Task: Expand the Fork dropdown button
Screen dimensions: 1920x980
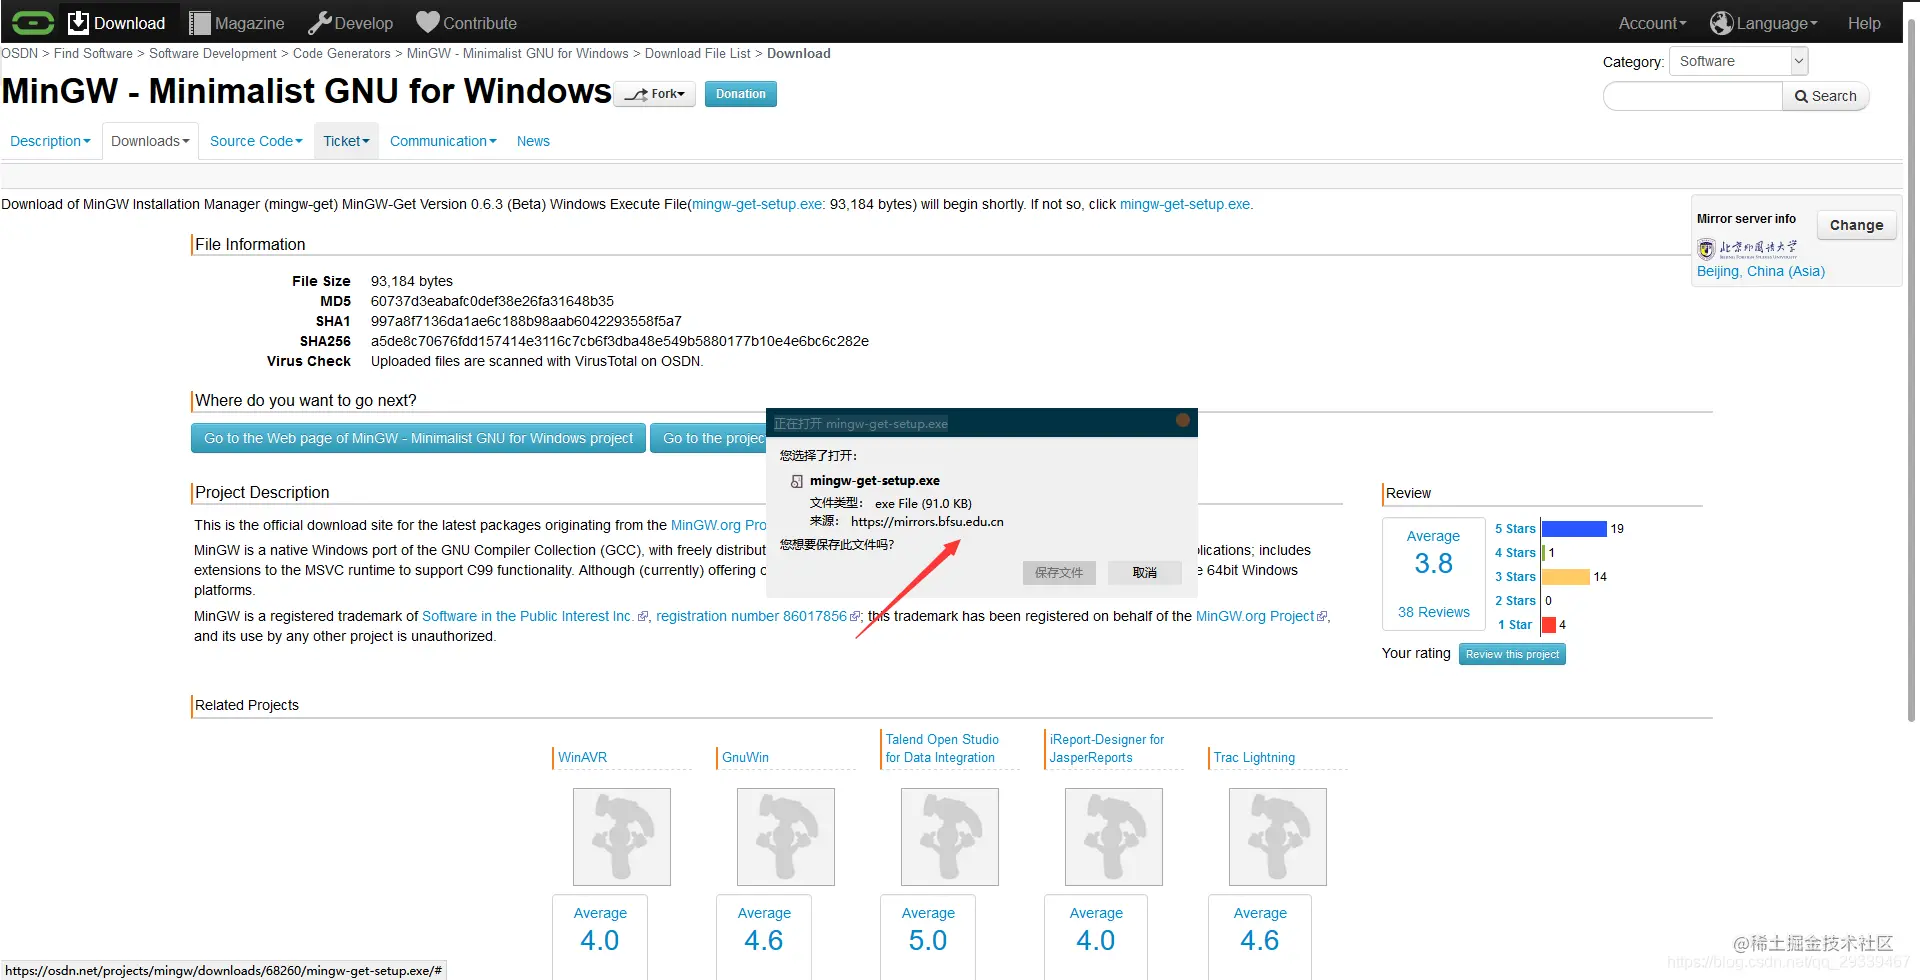Action: point(655,94)
